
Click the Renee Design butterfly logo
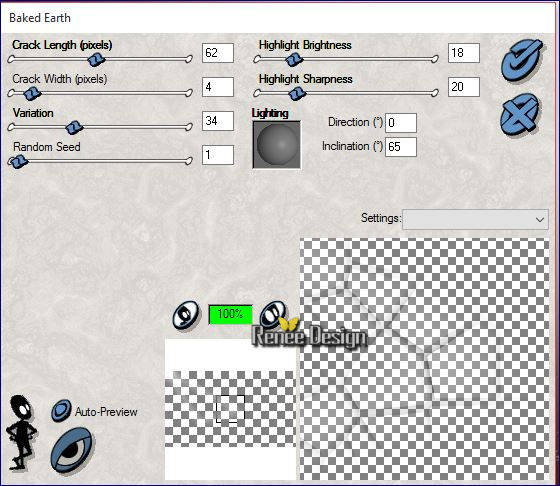click(x=309, y=334)
